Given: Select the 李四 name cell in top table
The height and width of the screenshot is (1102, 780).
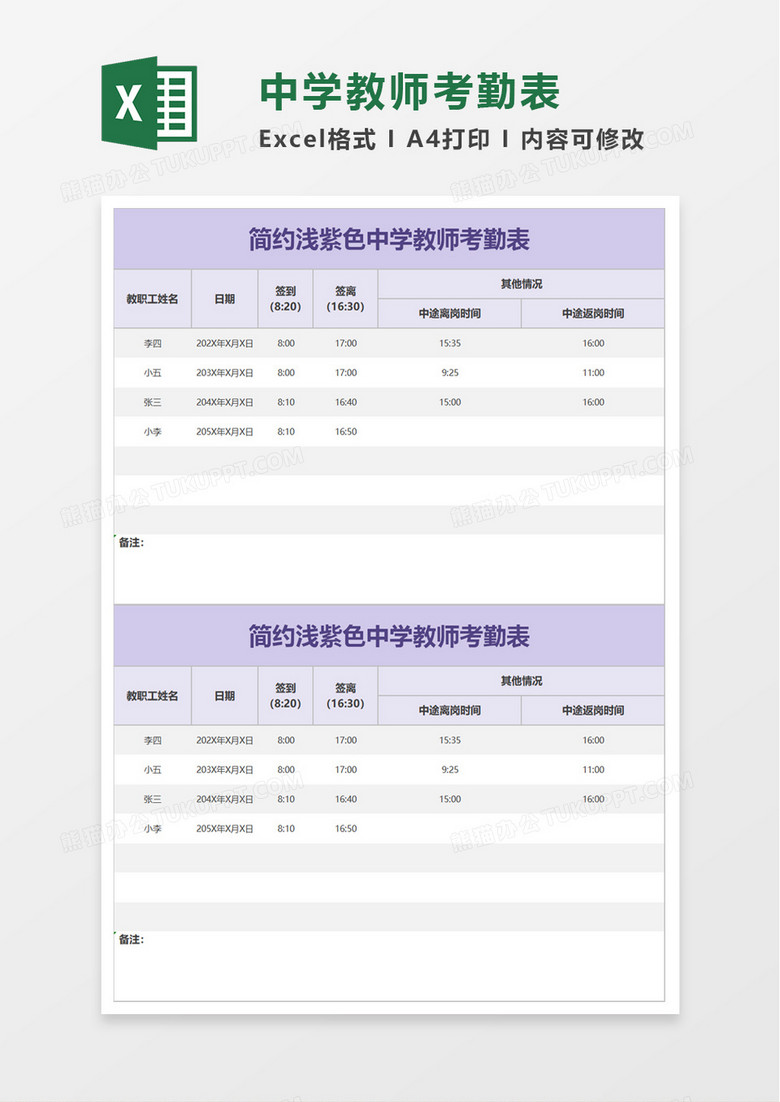Looking at the screenshot, I should (152, 343).
